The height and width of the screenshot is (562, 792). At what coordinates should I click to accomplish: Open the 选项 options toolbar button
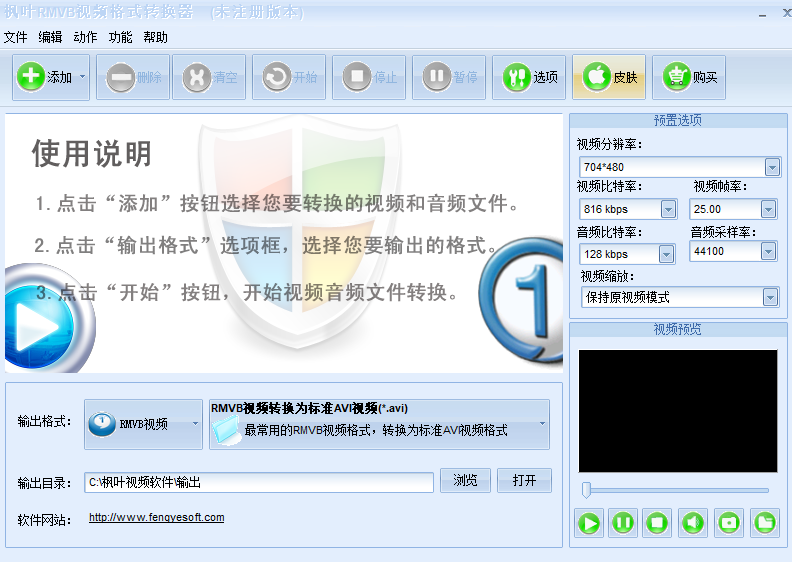(529, 77)
